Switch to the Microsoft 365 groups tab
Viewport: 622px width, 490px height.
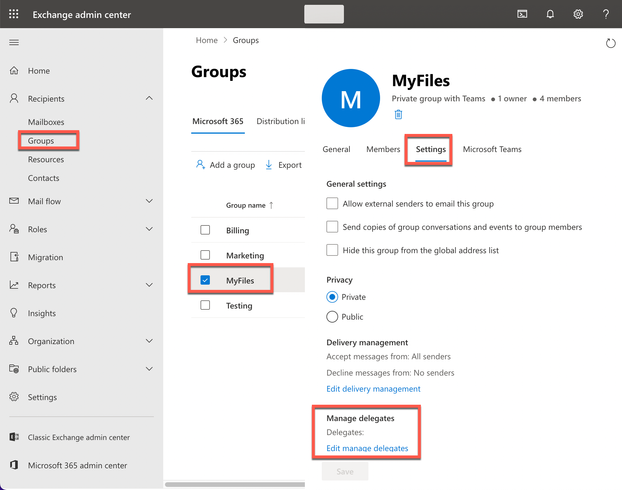pos(218,121)
